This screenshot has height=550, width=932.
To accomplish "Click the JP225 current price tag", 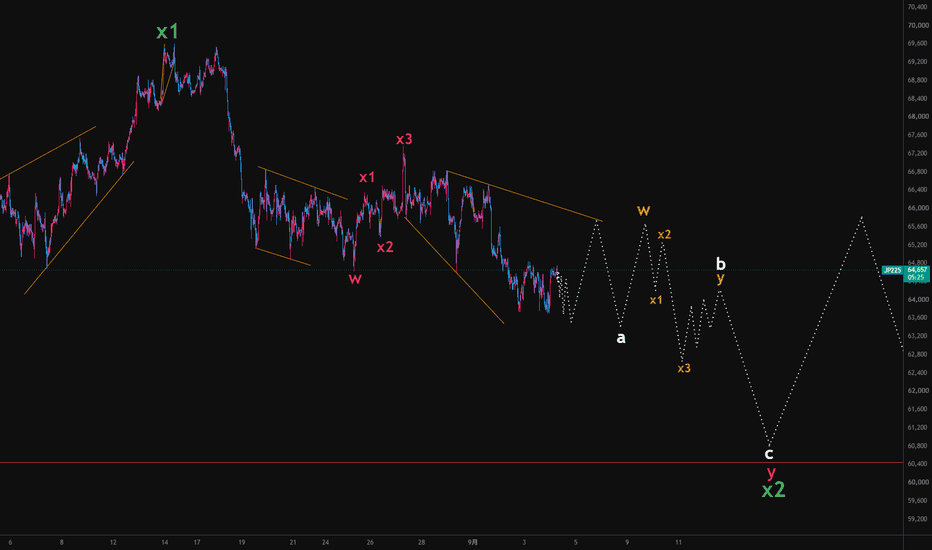I will click(x=906, y=274).
